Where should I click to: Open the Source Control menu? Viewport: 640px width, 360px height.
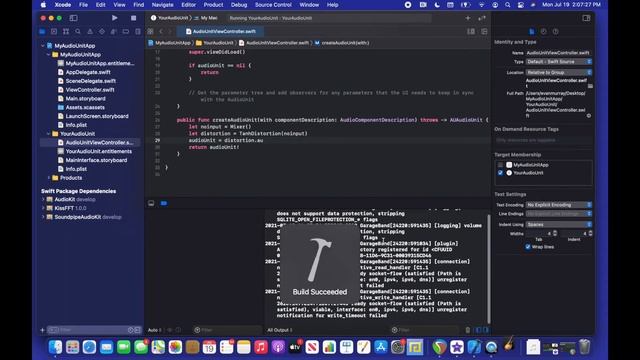pos(273,5)
